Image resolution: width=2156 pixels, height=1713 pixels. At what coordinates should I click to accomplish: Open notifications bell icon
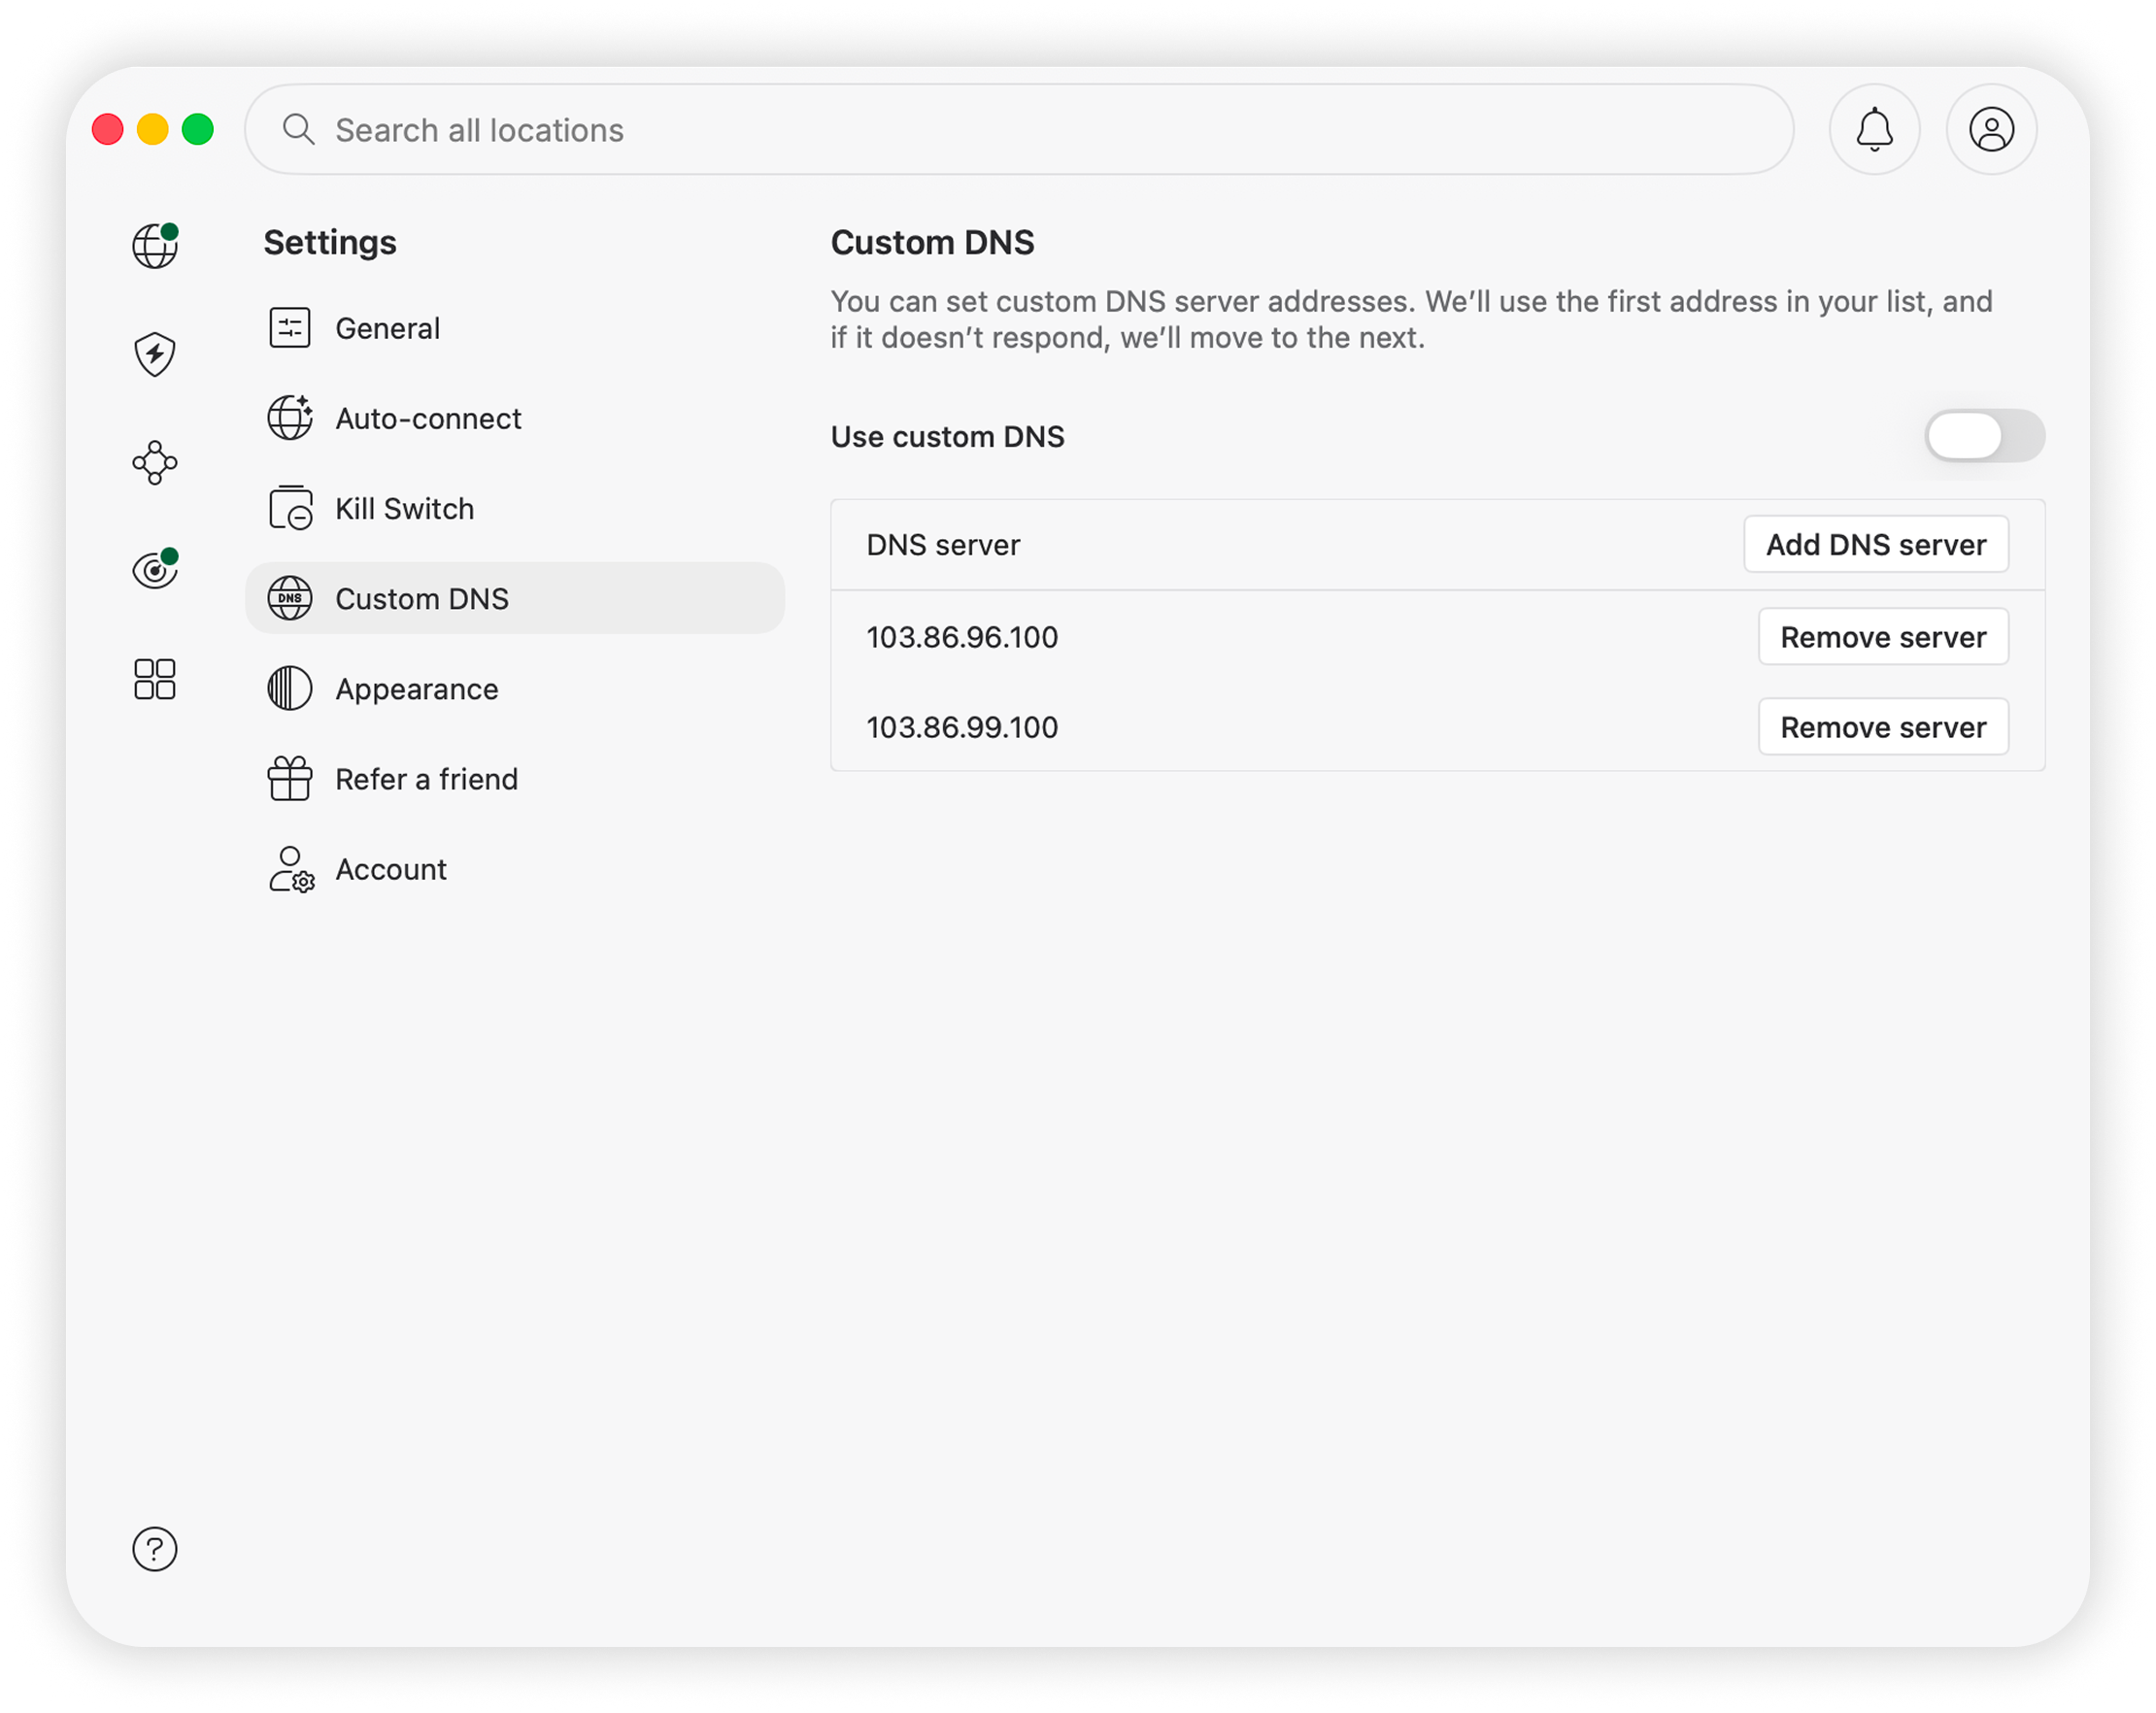pyautogui.click(x=1874, y=129)
